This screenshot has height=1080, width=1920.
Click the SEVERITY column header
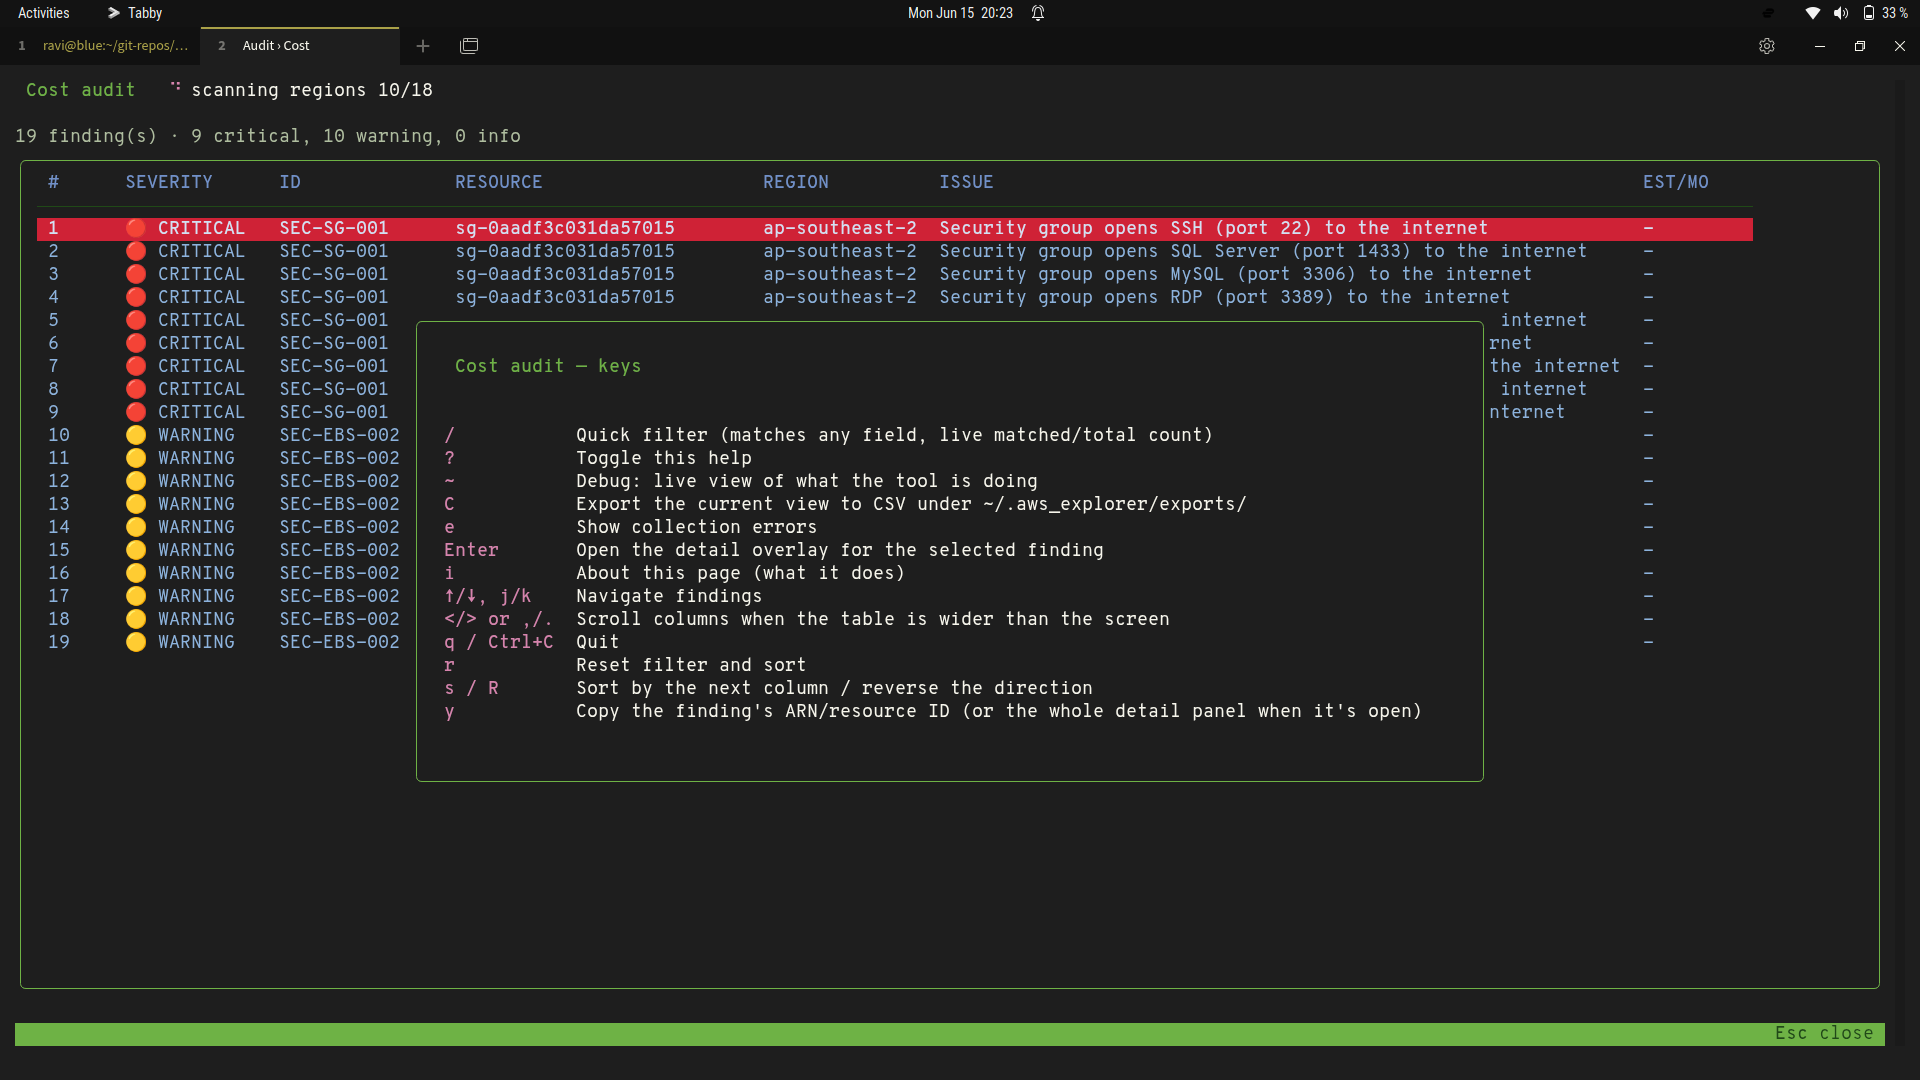coord(169,182)
